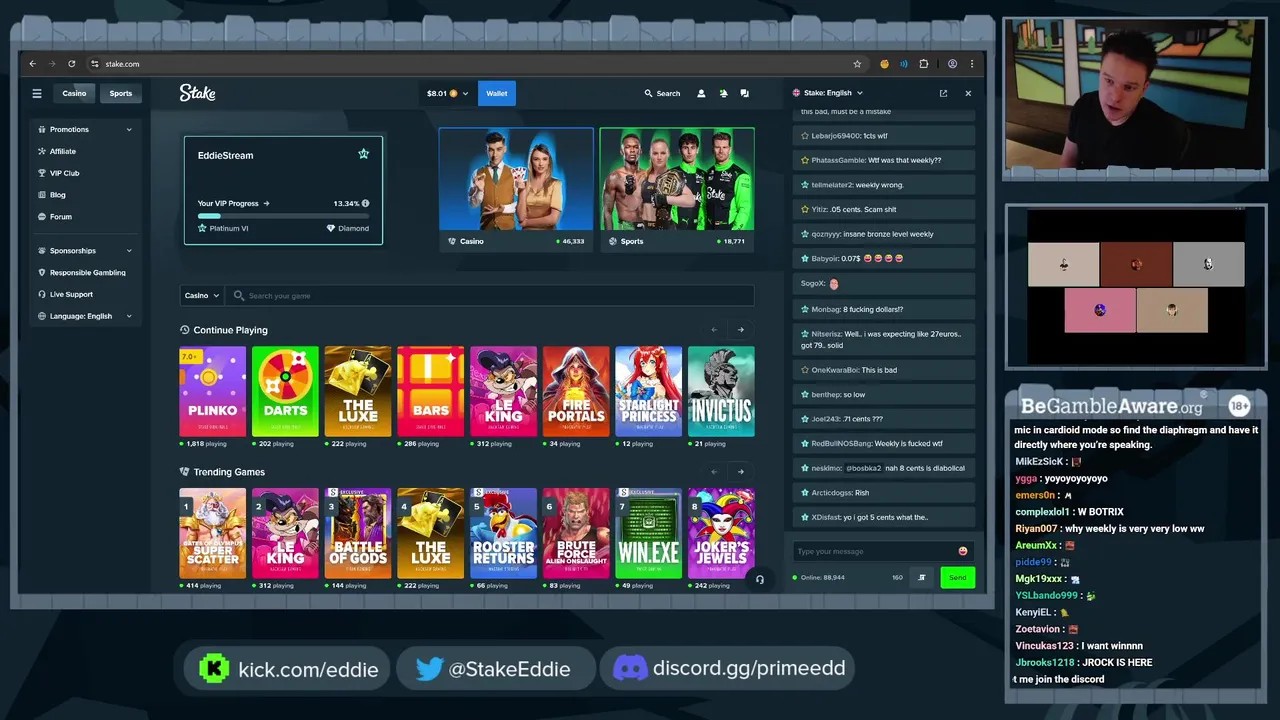The image size is (1280, 720).
Task: Close the chat panel
Action: pos(968,93)
